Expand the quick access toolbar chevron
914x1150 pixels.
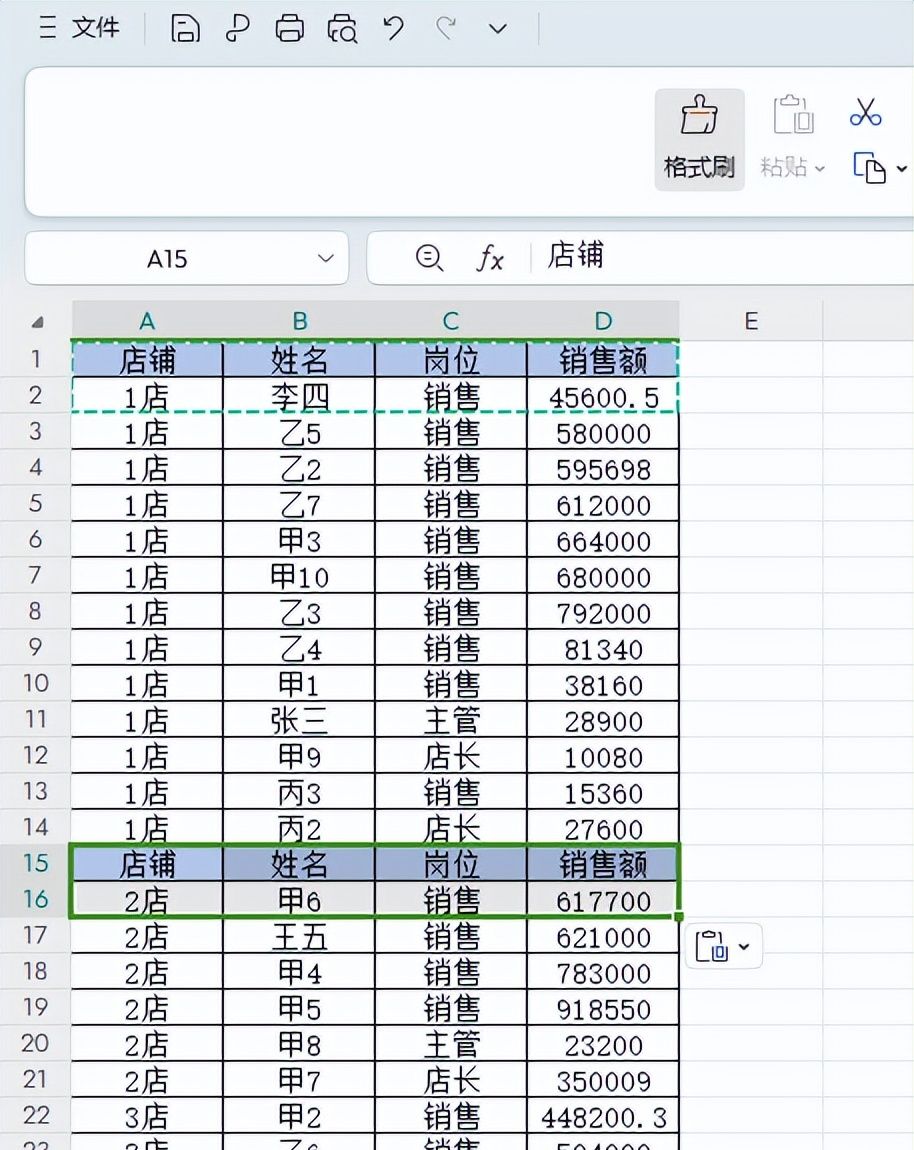tap(497, 30)
